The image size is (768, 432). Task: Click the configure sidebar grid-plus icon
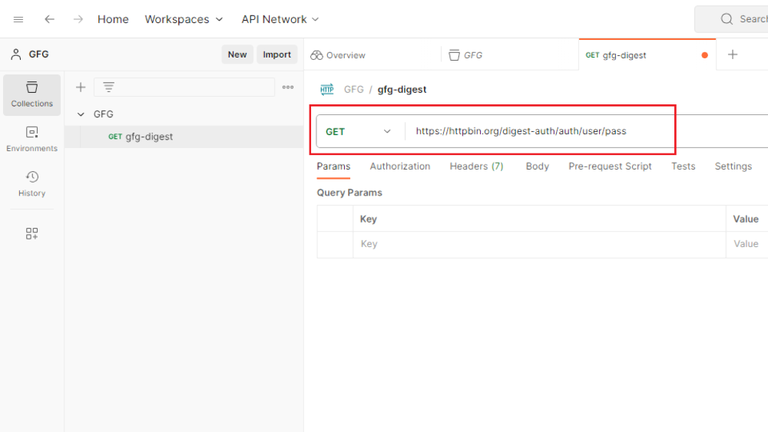[x=32, y=234]
